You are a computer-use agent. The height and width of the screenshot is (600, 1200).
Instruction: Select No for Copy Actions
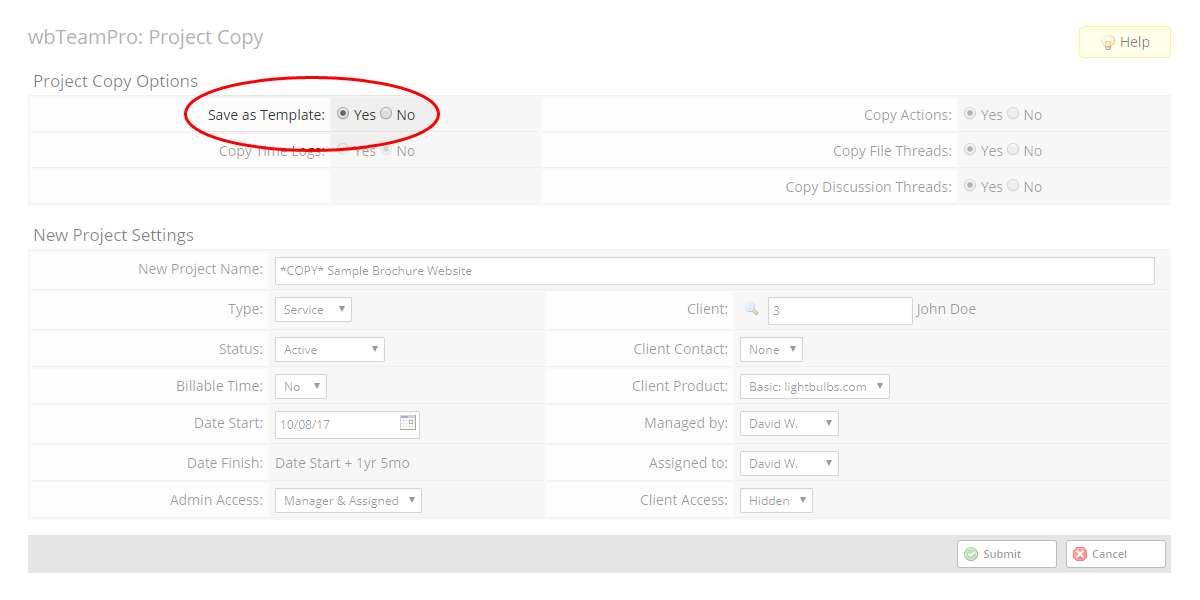1013,114
